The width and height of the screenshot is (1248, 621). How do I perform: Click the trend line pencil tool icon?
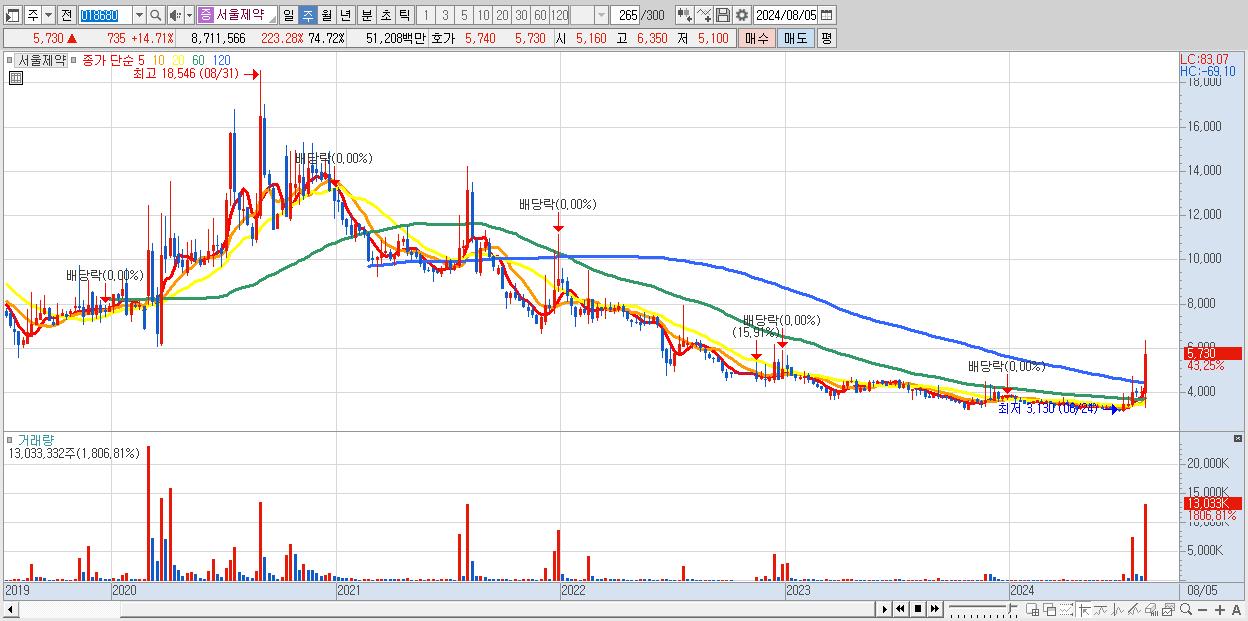click(x=1134, y=610)
